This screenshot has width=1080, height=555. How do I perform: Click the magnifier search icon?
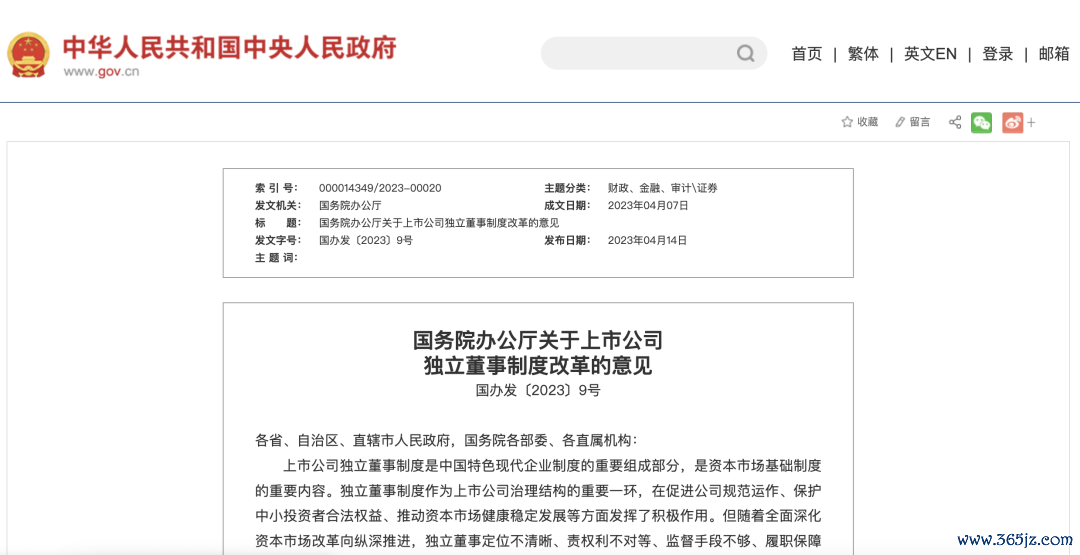(x=746, y=54)
